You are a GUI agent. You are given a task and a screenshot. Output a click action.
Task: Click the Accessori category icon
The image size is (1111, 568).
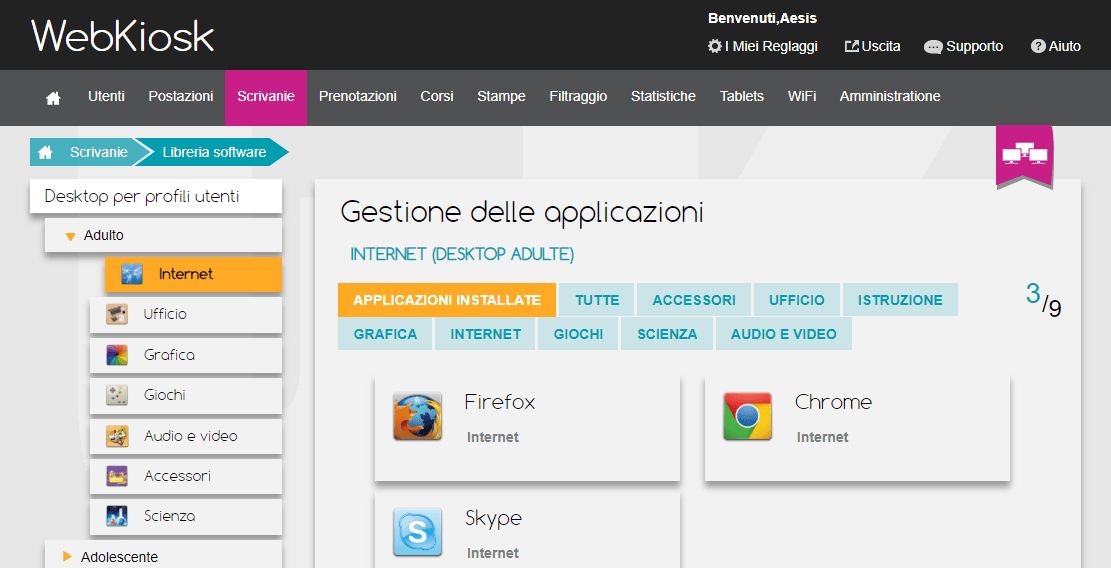coord(117,476)
